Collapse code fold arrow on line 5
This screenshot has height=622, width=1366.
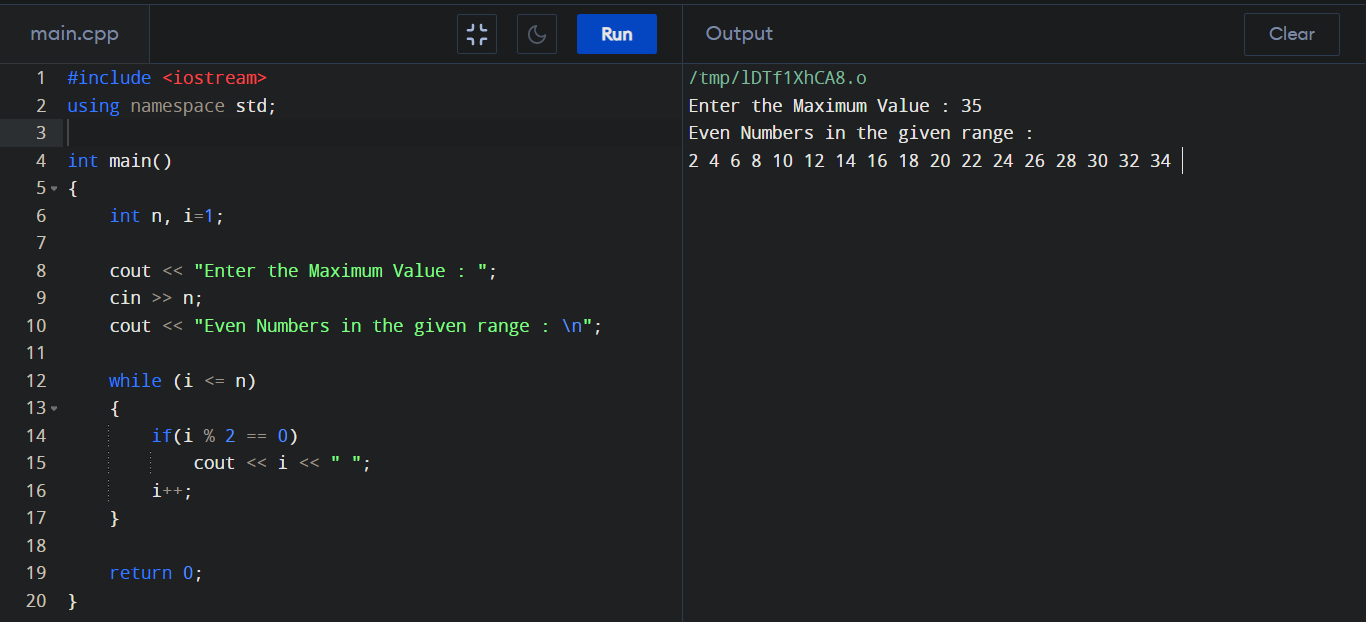[54, 188]
